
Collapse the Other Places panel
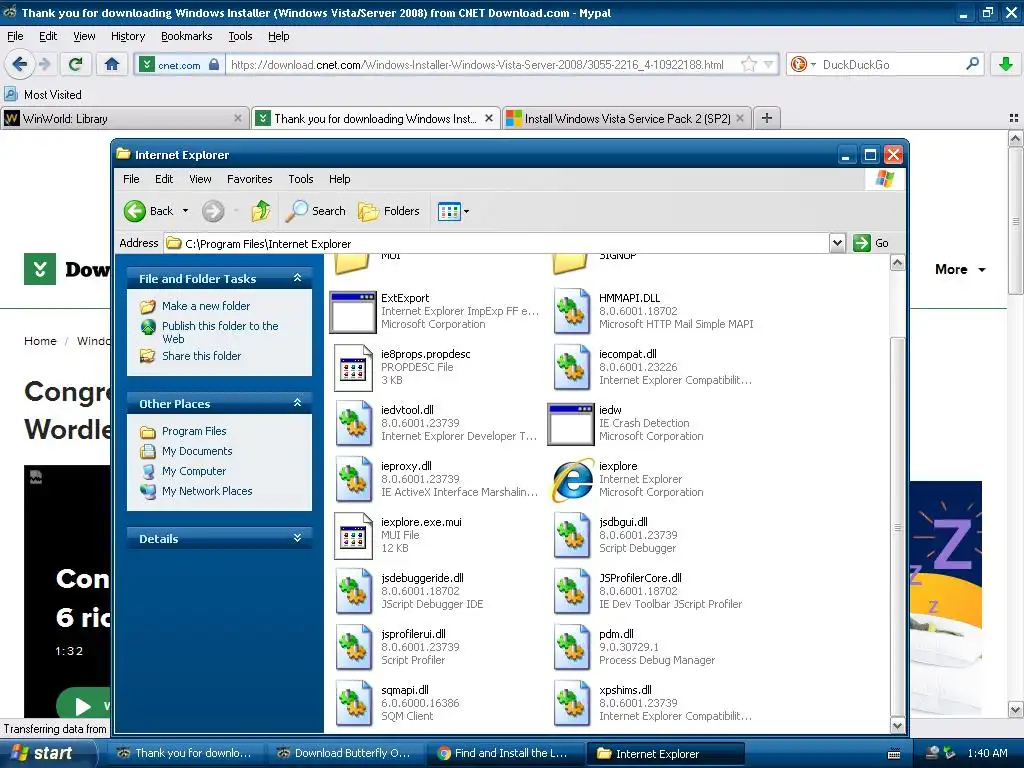[297, 403]
